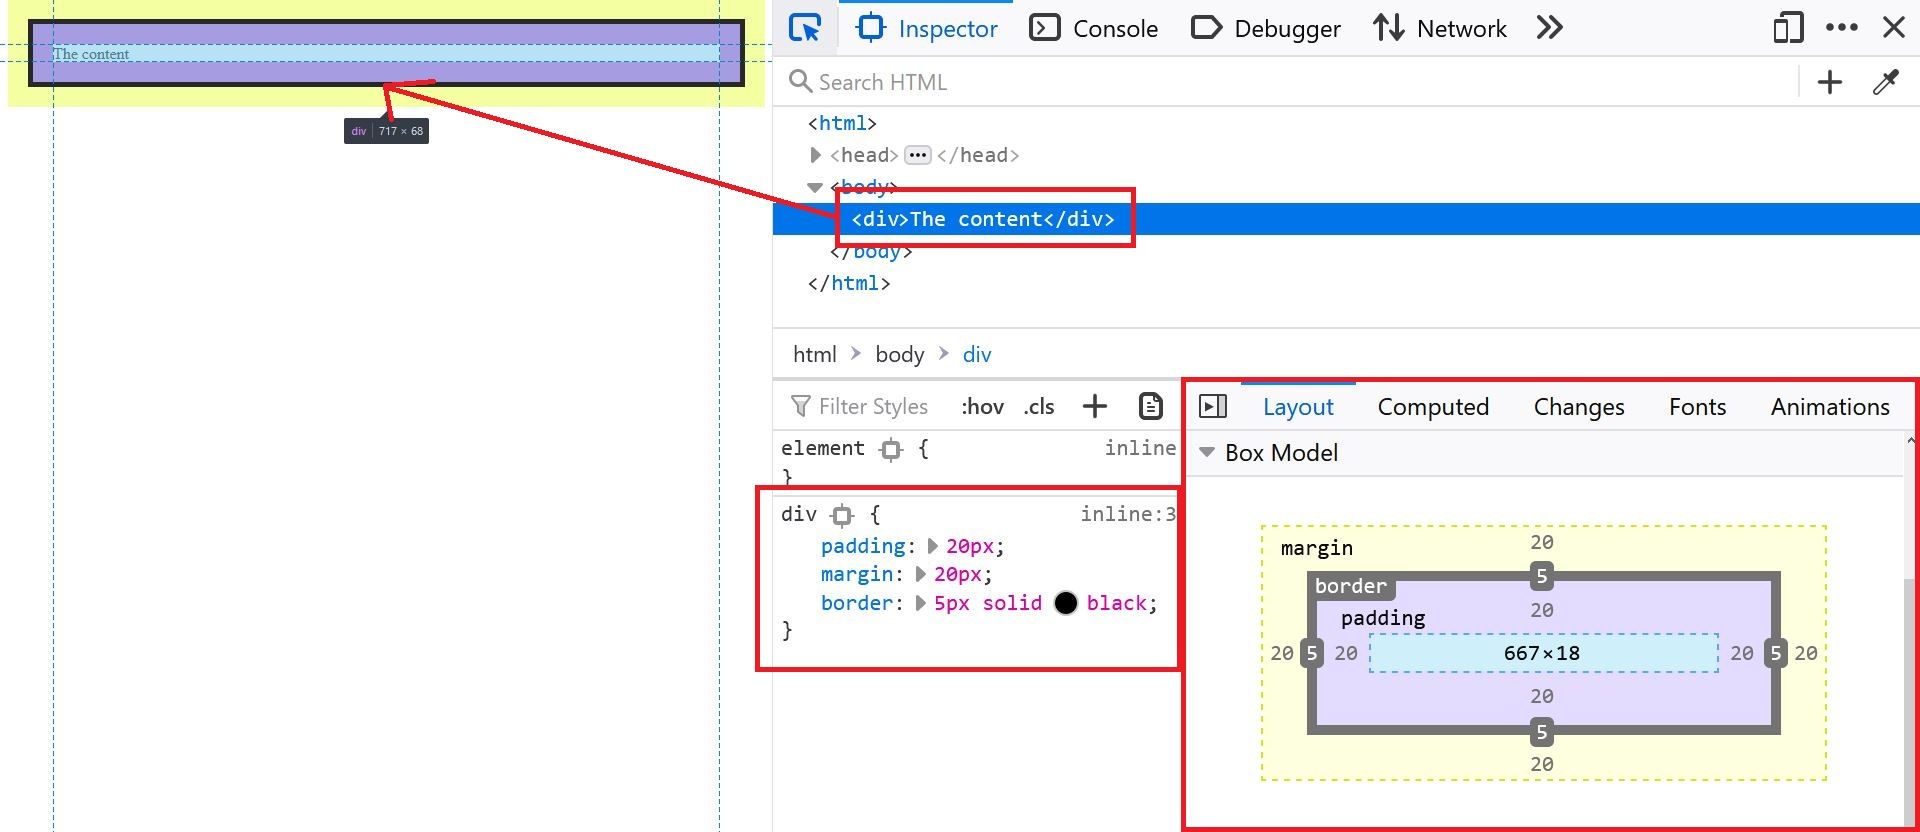Screen dimensions: 1920x832
Task: Expand the head element
Action: (815, 155)
